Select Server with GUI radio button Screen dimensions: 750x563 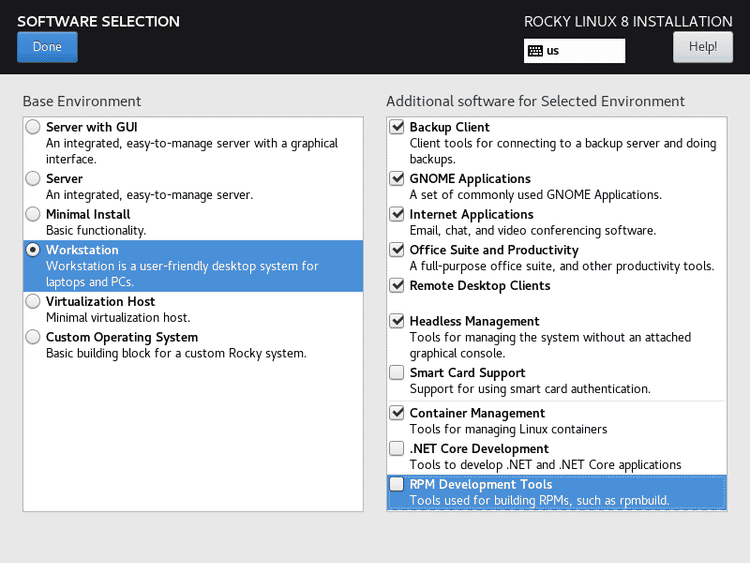(34, 127)
